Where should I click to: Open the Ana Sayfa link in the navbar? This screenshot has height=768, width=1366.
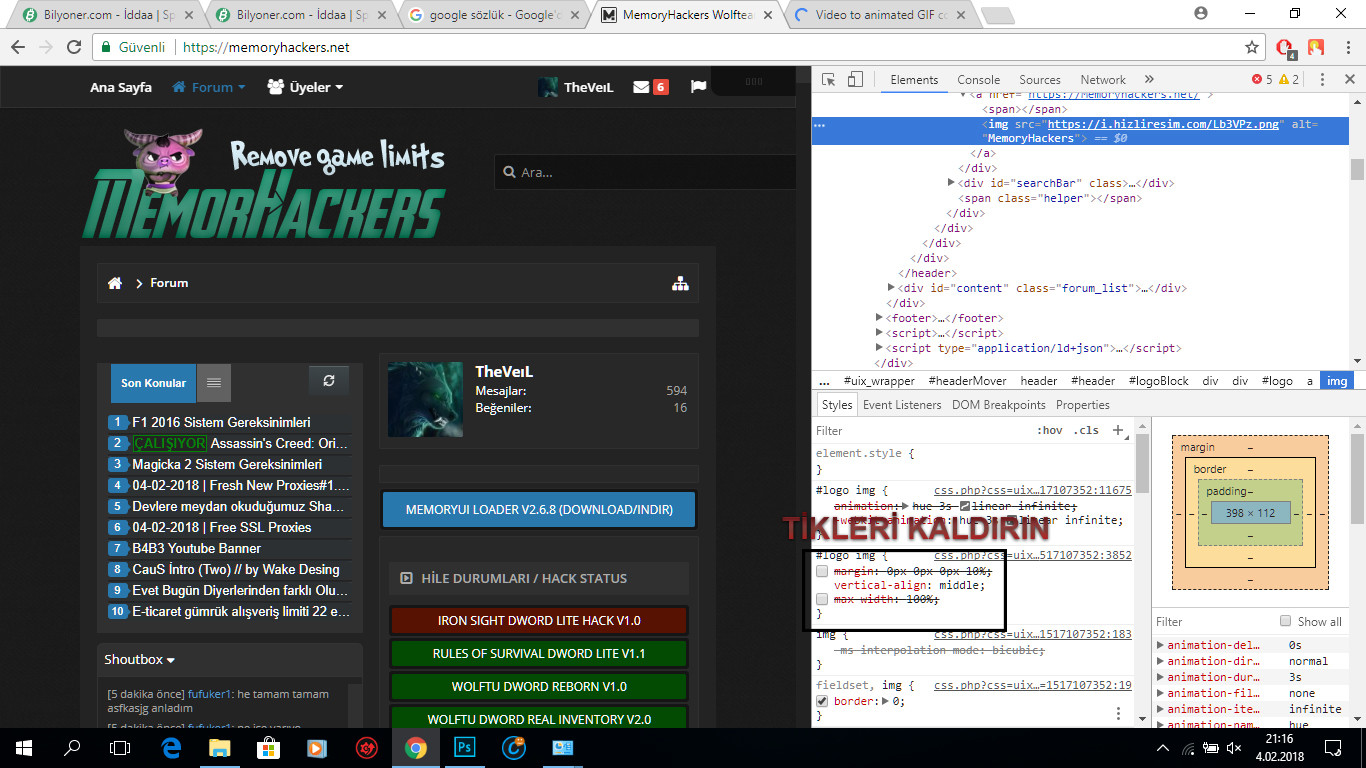(x=121, y=87)
